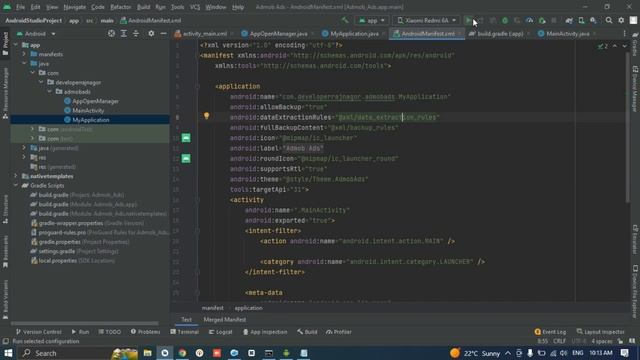Open the Terminal tool window

(x=184, y=332)
